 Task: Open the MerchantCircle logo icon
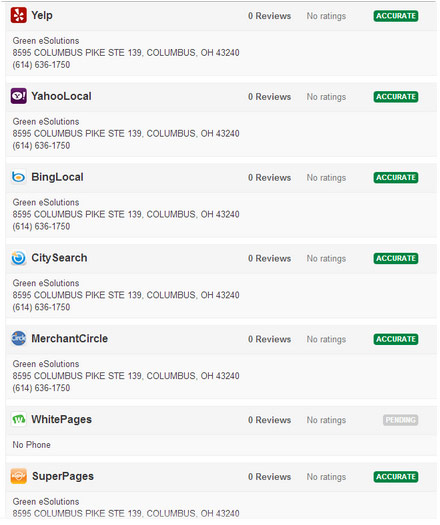pos(18,339)
